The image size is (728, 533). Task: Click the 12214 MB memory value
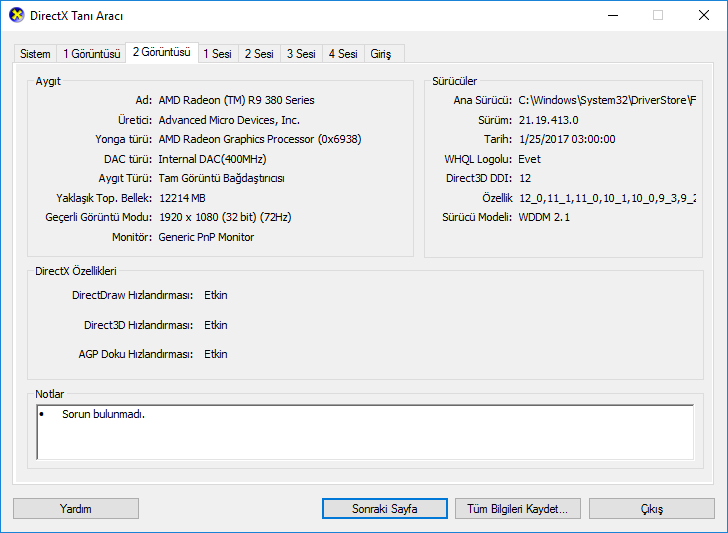182,198
